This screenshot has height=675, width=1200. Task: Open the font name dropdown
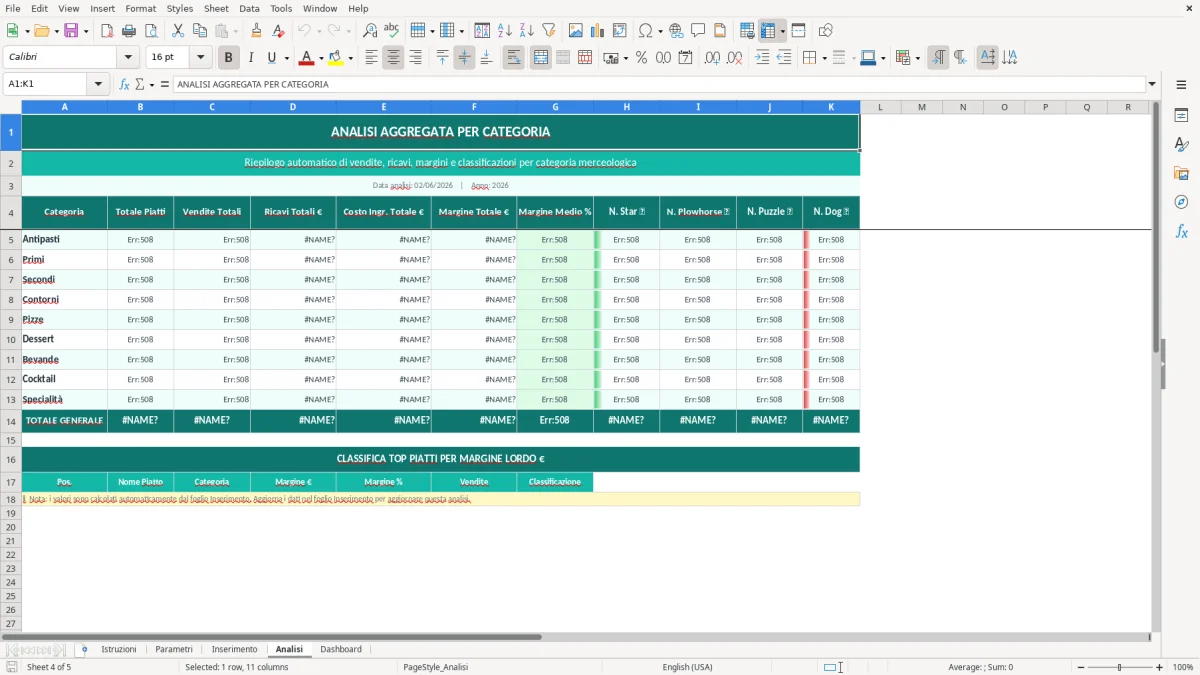(127, 58)
